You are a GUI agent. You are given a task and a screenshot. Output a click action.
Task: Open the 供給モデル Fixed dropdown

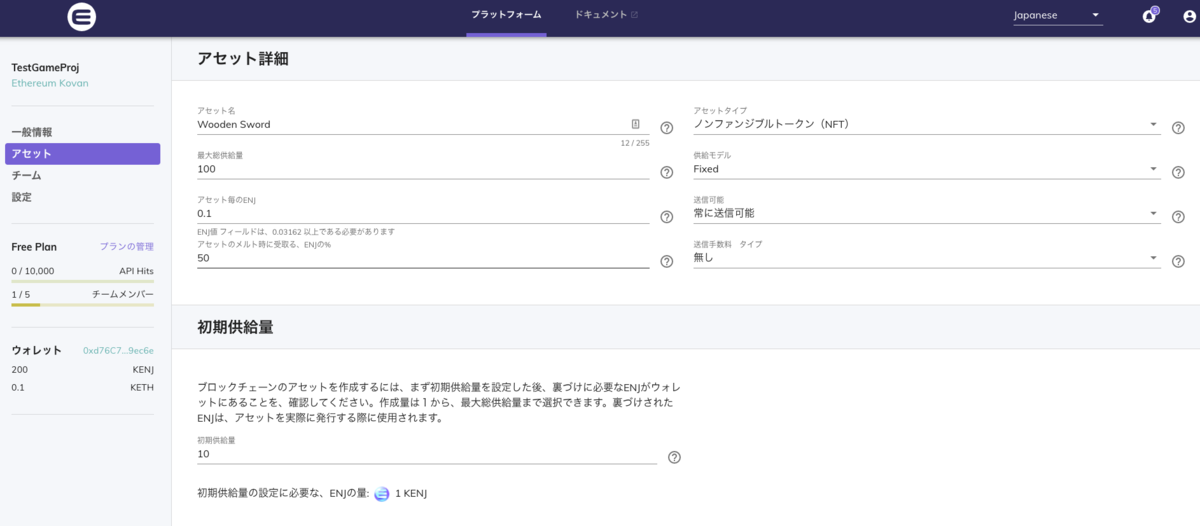[x=927, y=169]
